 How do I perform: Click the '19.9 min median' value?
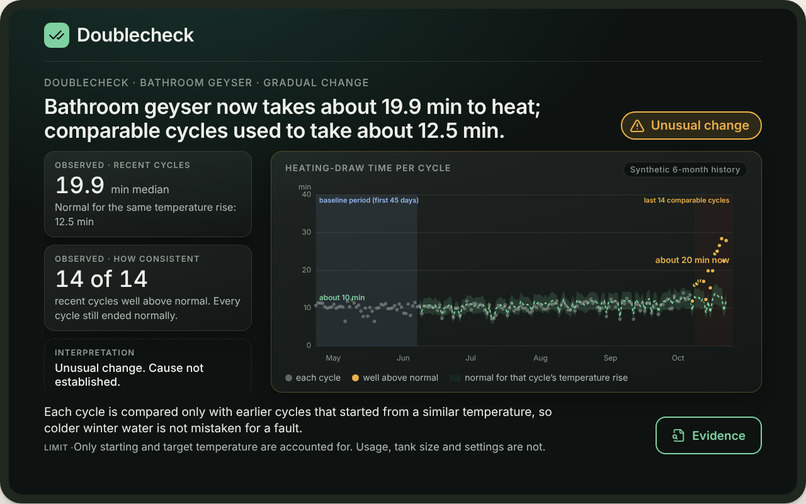[112, 186]
